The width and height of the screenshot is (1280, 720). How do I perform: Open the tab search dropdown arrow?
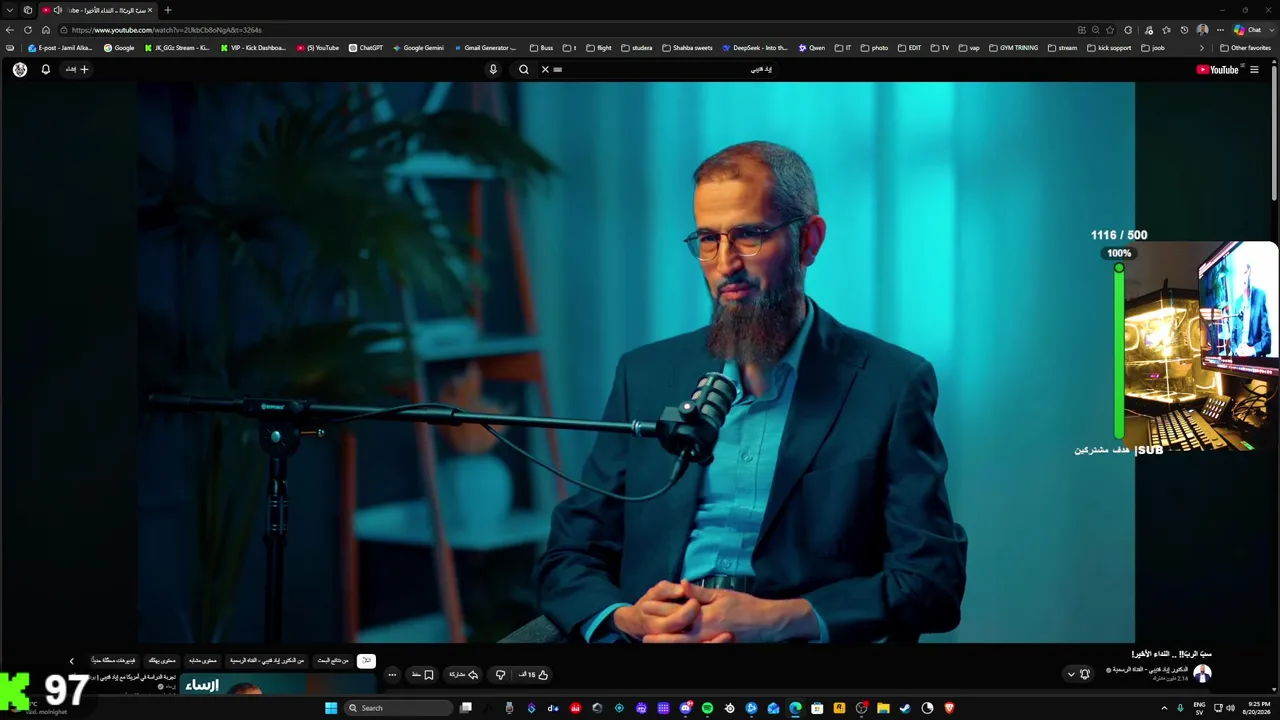(10, 10)
